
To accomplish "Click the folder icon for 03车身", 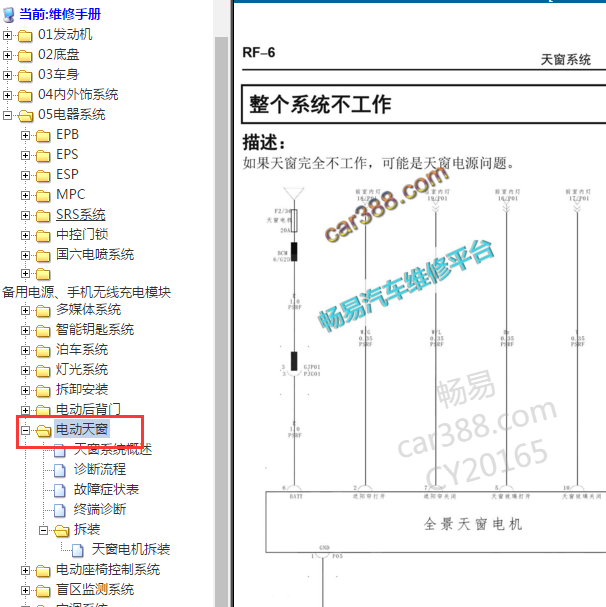I will tap(25, 75).
